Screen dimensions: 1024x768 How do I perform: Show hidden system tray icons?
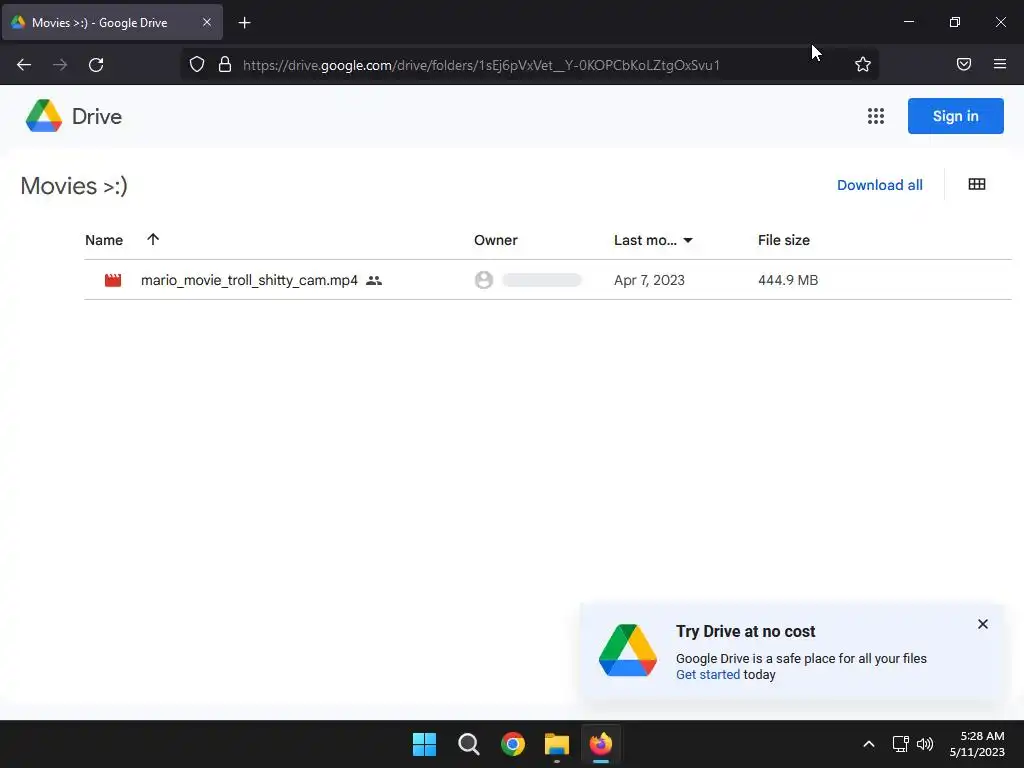869,744
